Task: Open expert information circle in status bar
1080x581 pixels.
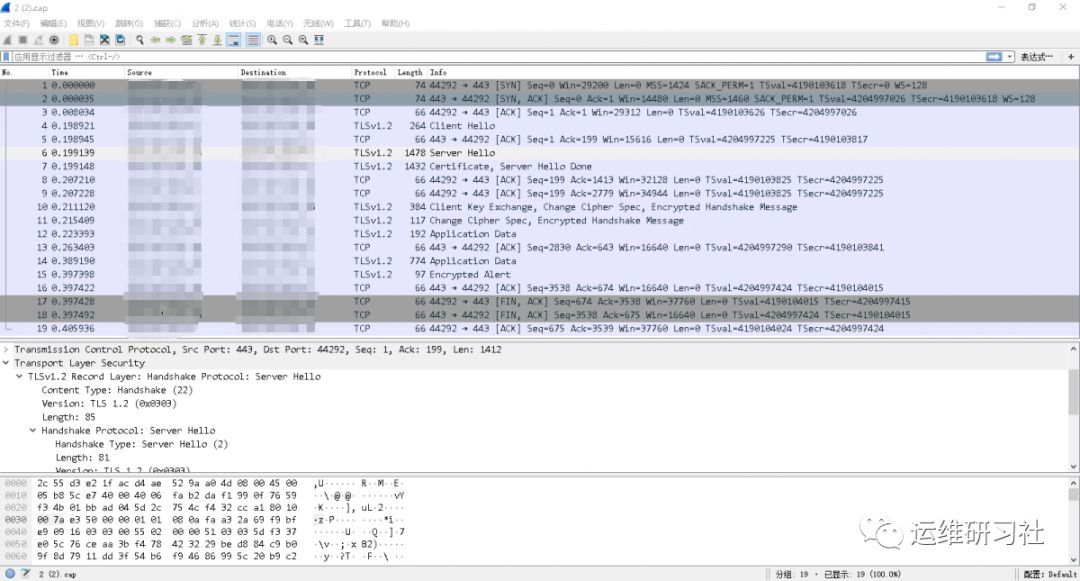Action: (10, 573)
